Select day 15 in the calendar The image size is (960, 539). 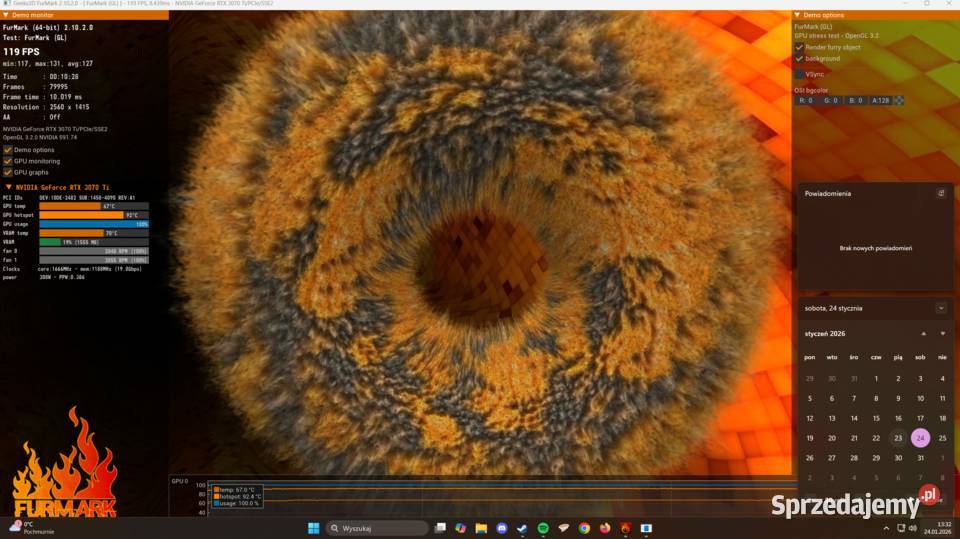click(876, 418)
